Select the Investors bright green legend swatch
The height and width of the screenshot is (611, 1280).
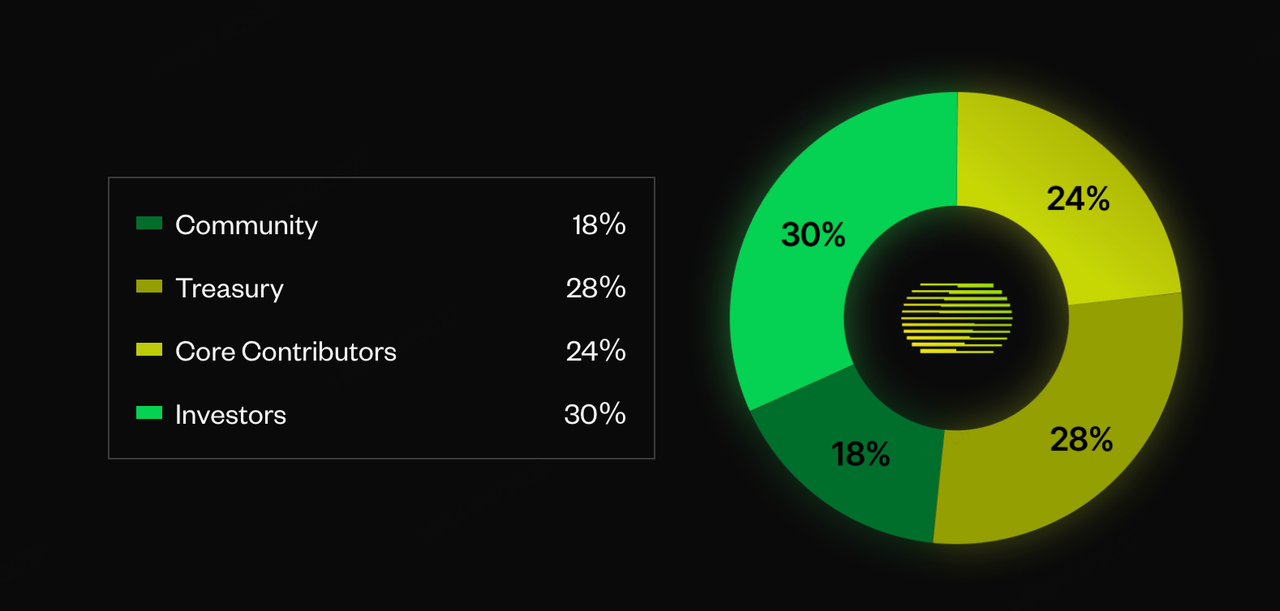pyautogui.click(x=149, y=413)
